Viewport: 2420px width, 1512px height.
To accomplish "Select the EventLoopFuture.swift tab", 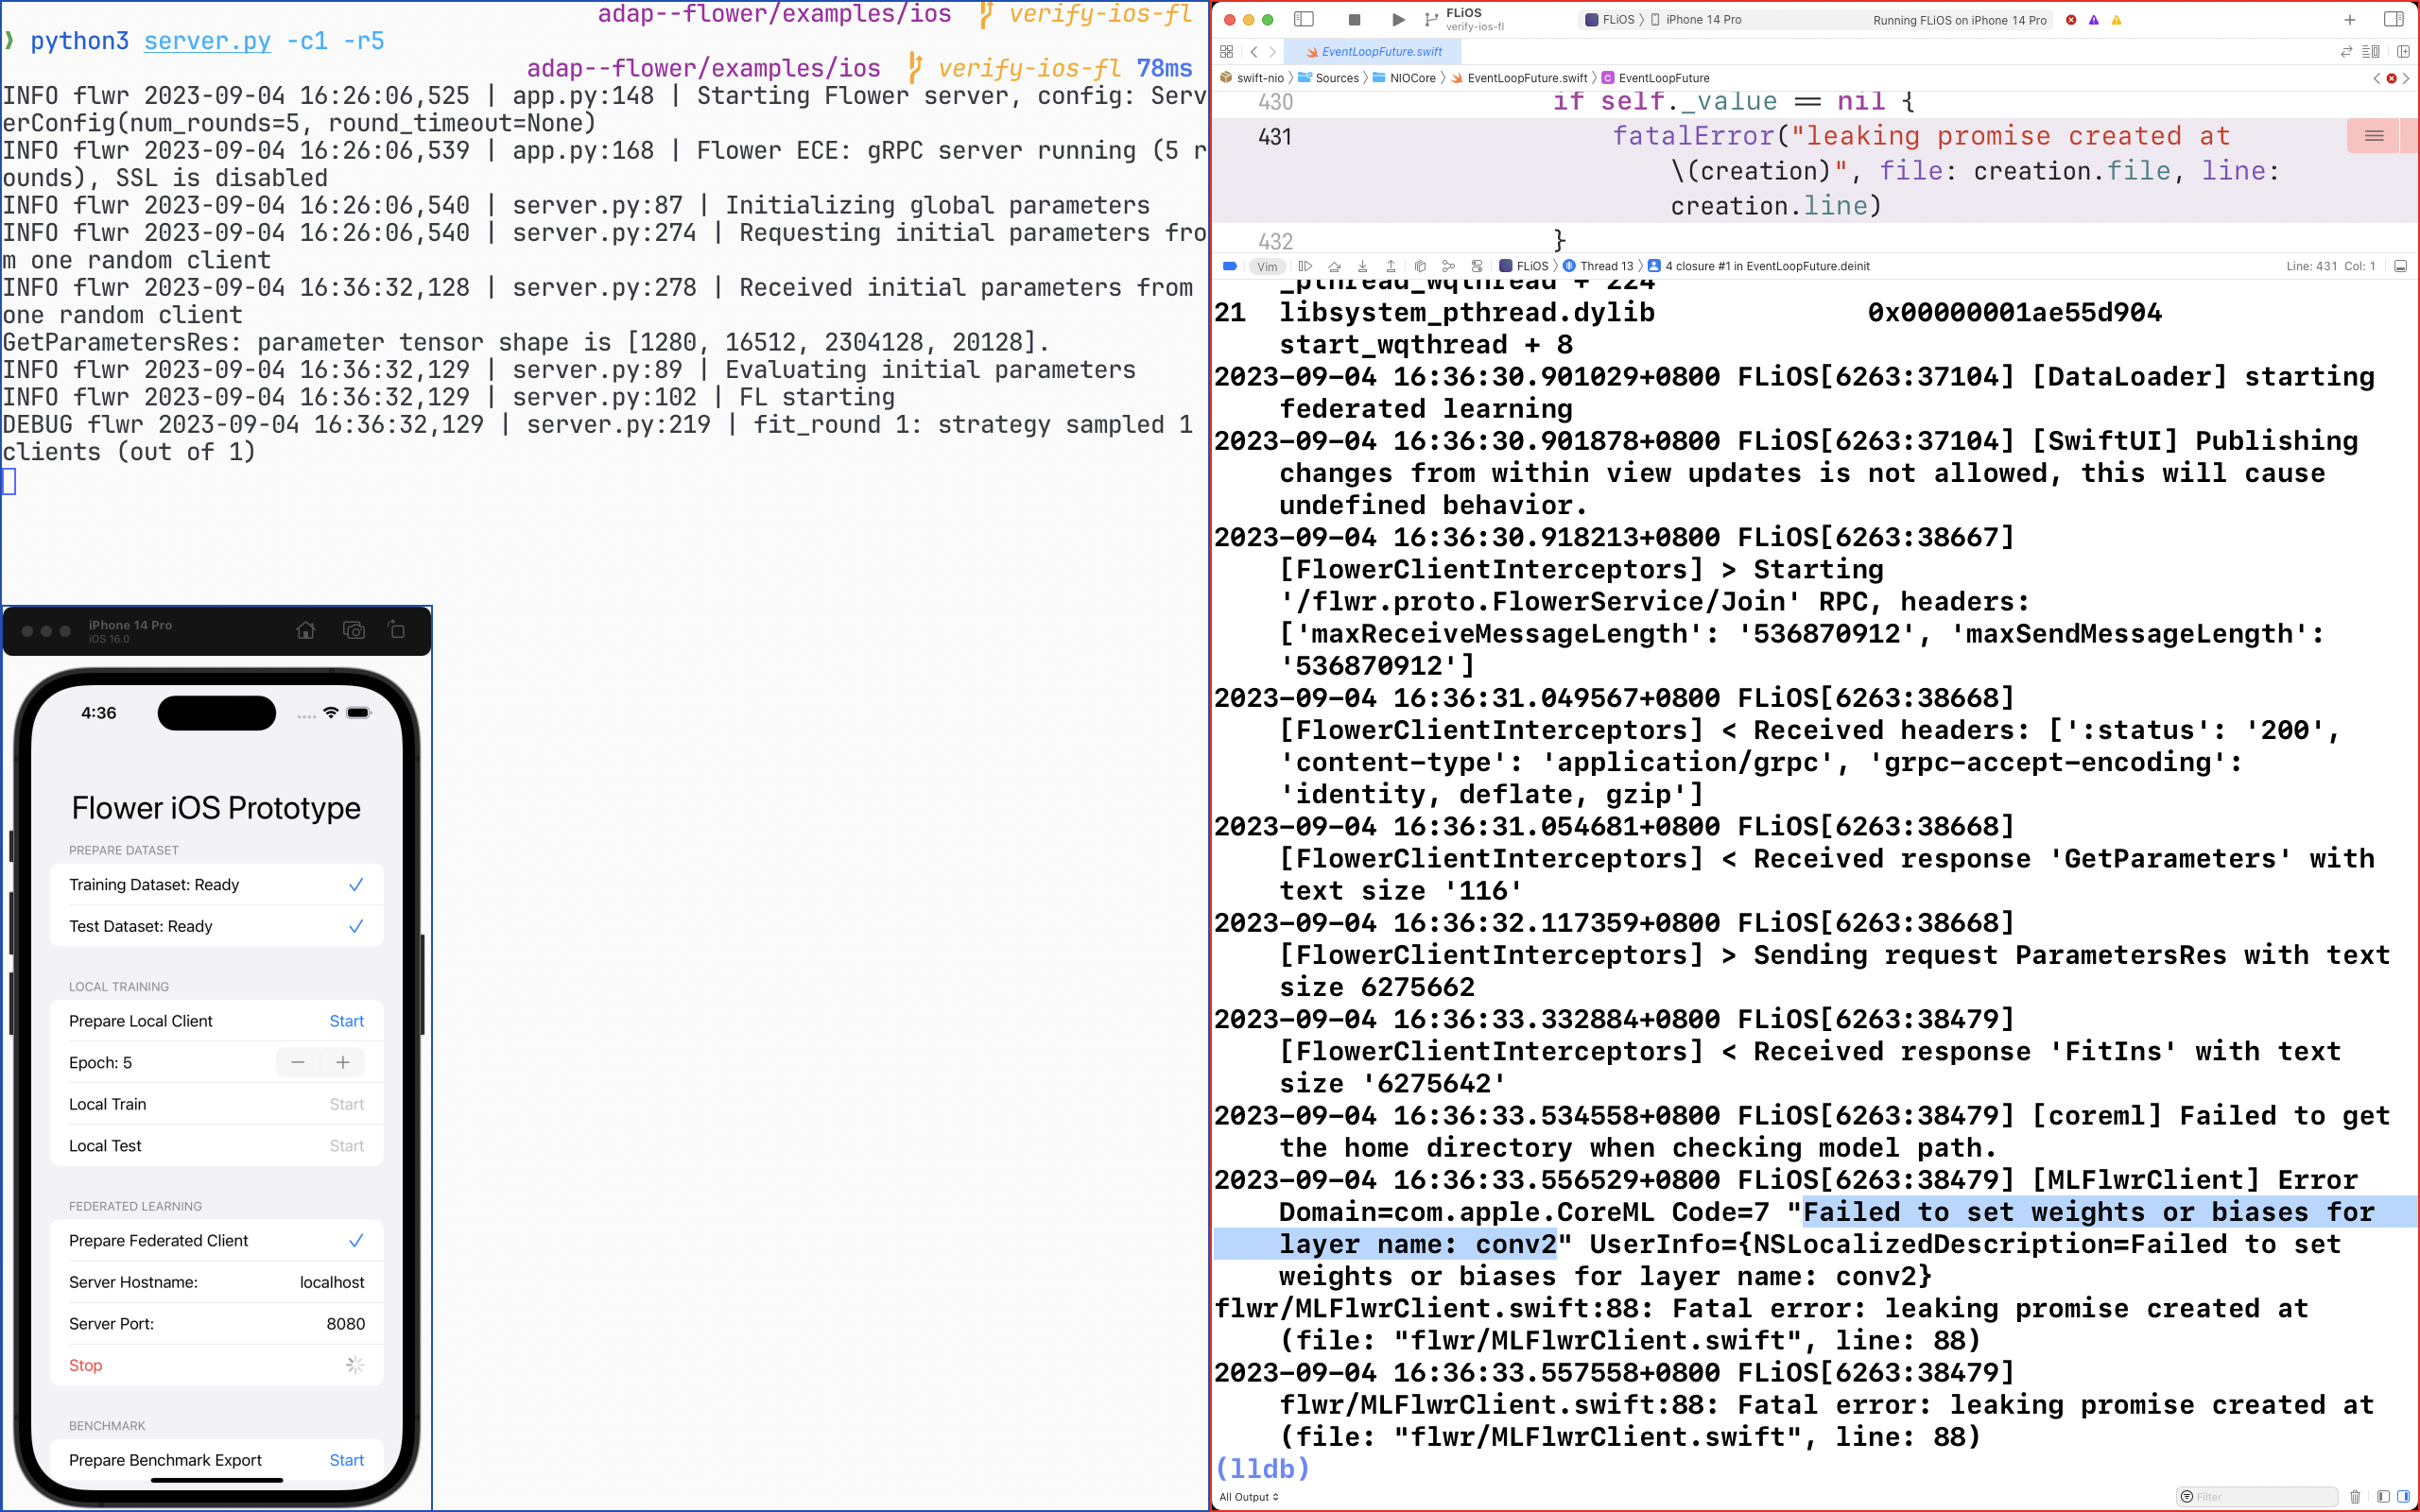I will coord(1380,51).
